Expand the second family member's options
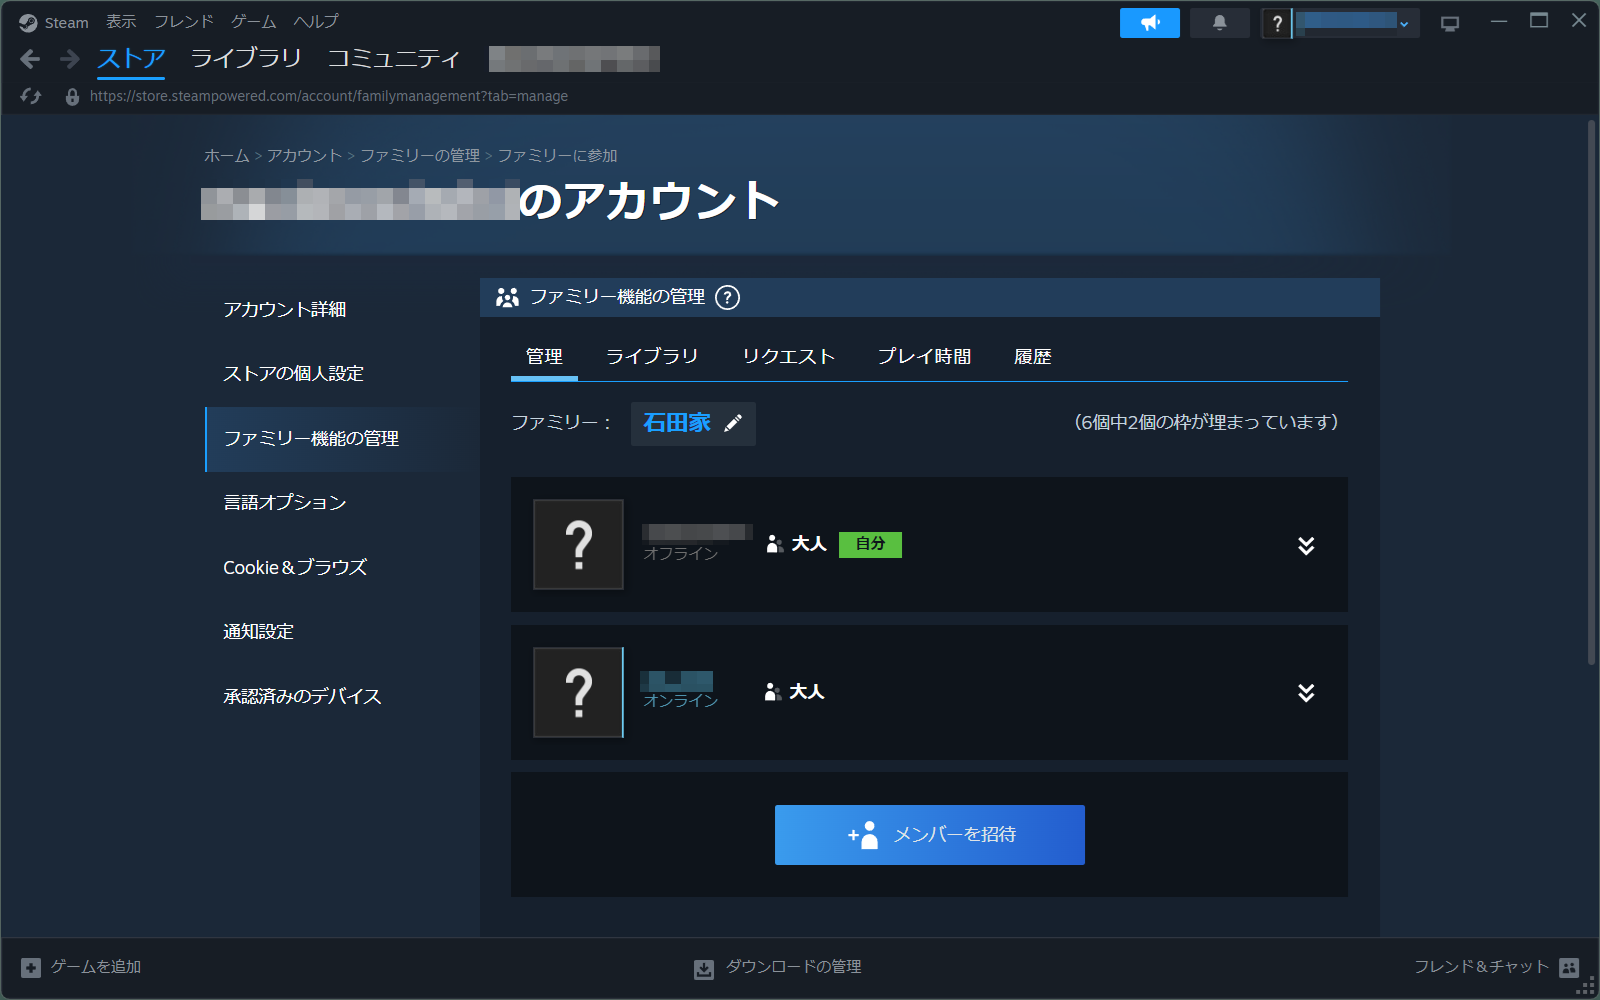The height and width of the screenshot is (1000, 1600). pyautogui.click(x=1305, y=692)
